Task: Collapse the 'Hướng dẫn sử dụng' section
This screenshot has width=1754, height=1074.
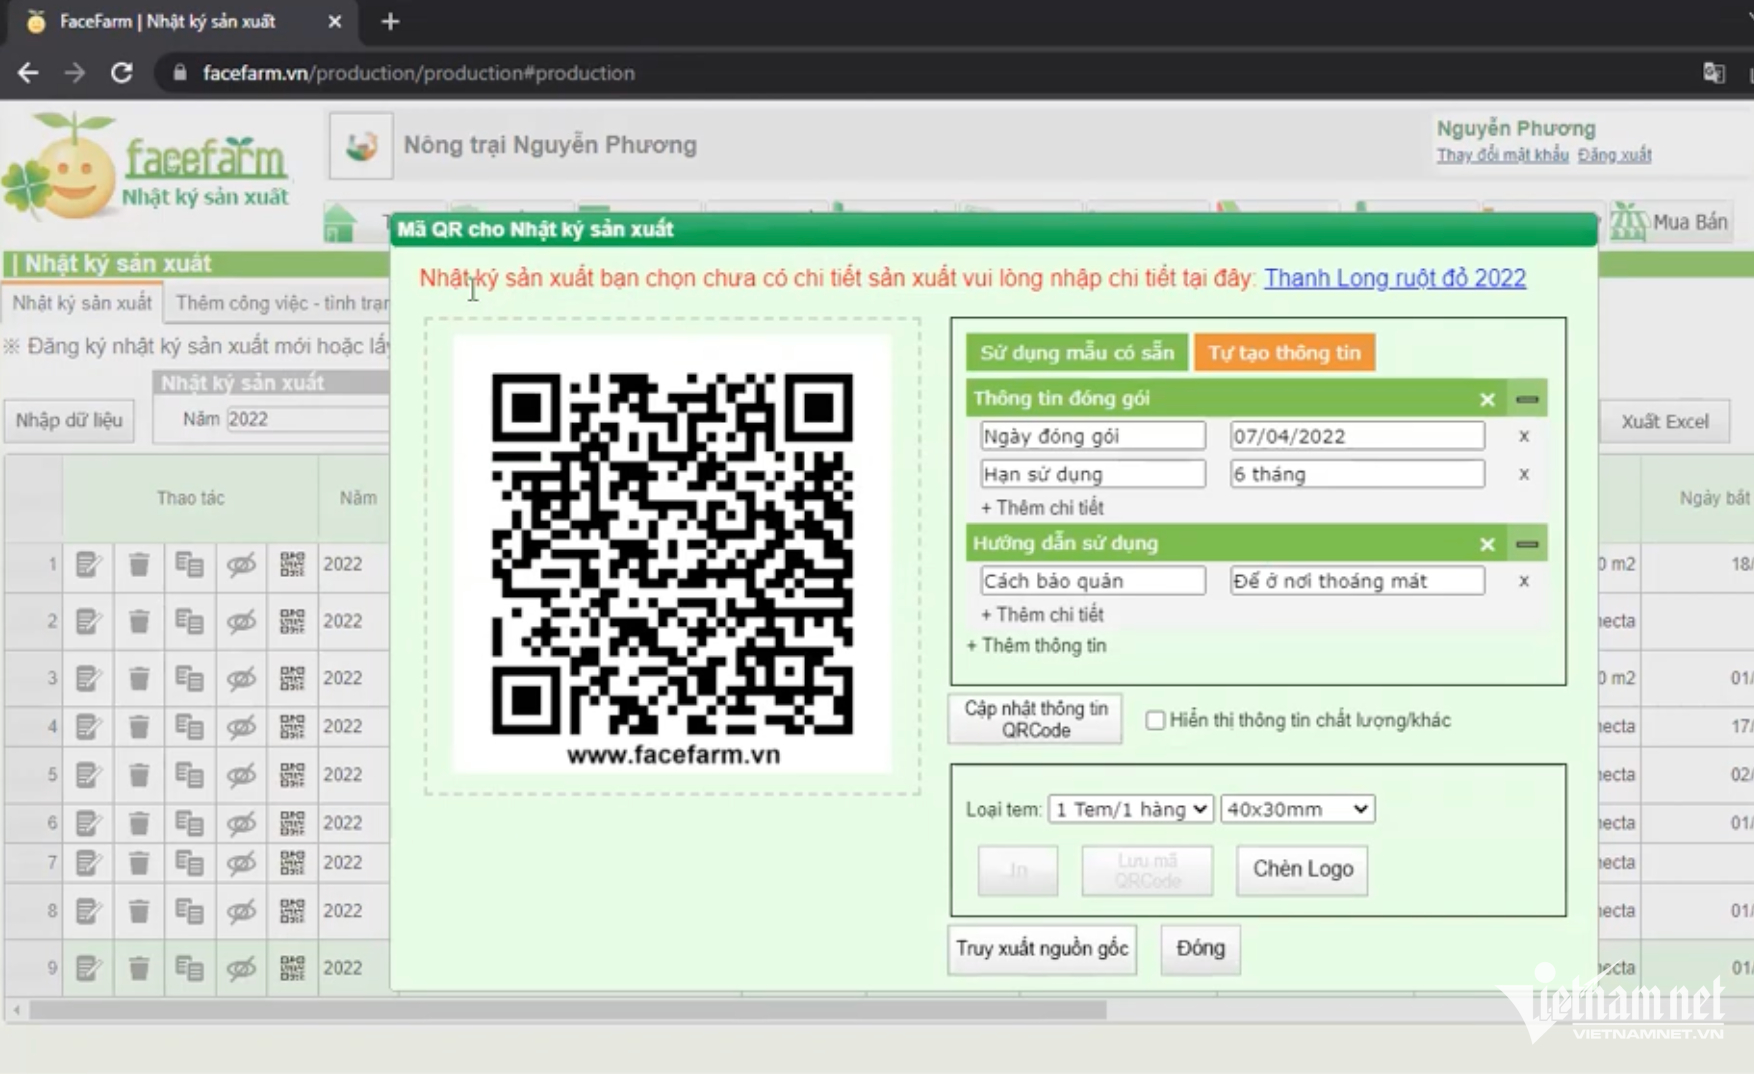Action: pos(1526,544)
